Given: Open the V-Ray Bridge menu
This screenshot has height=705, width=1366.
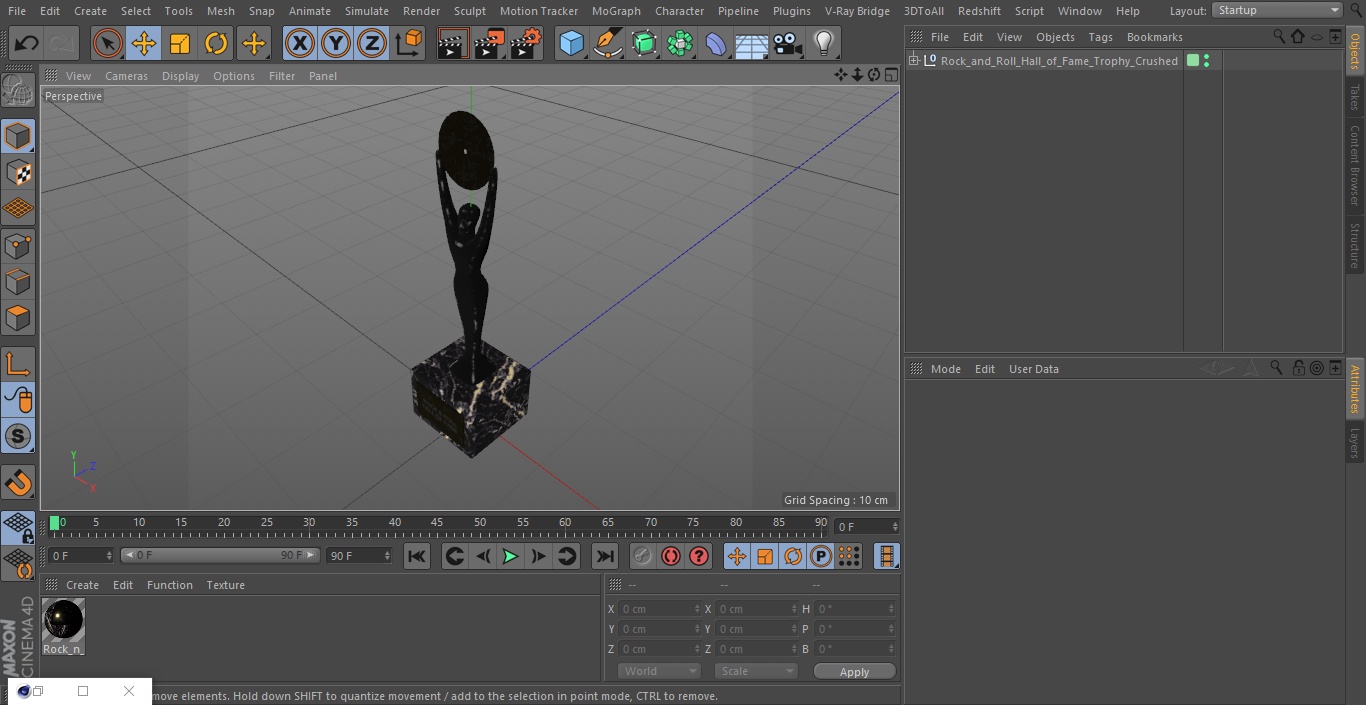Looking at the screenshot, I should 857,11.
